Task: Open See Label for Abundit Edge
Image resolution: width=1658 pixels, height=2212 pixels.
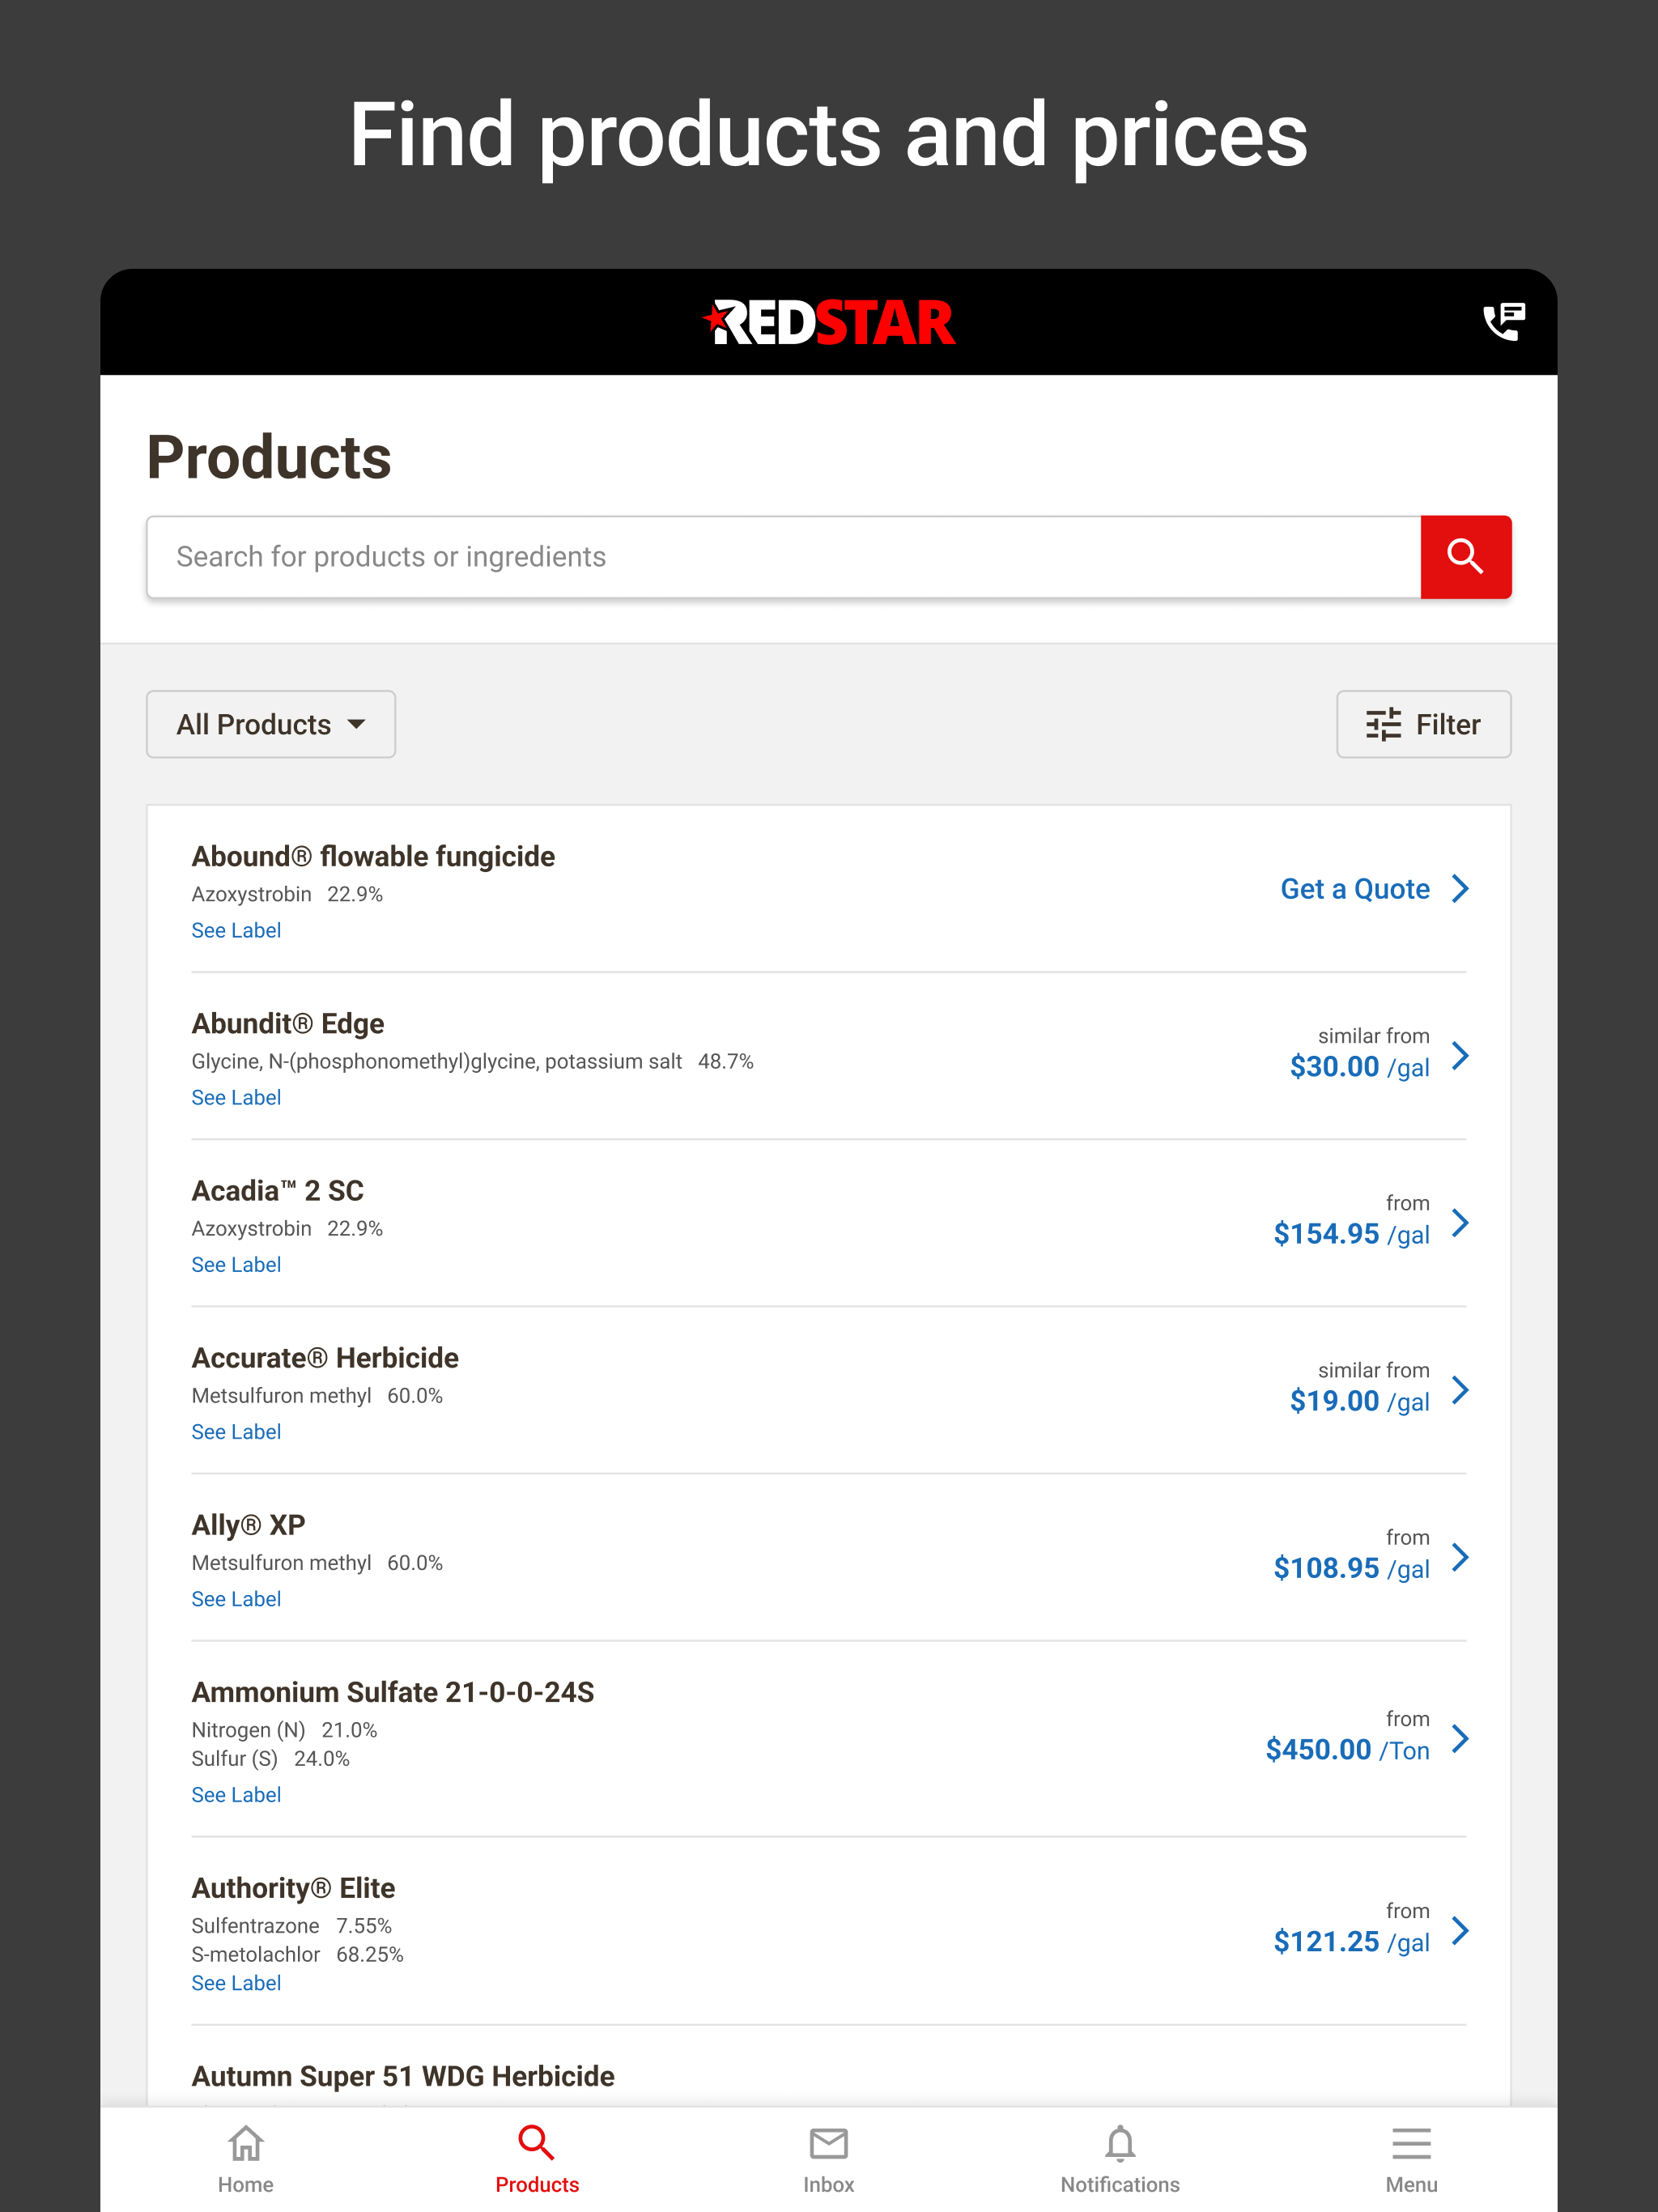Action: coord(236,1097)
